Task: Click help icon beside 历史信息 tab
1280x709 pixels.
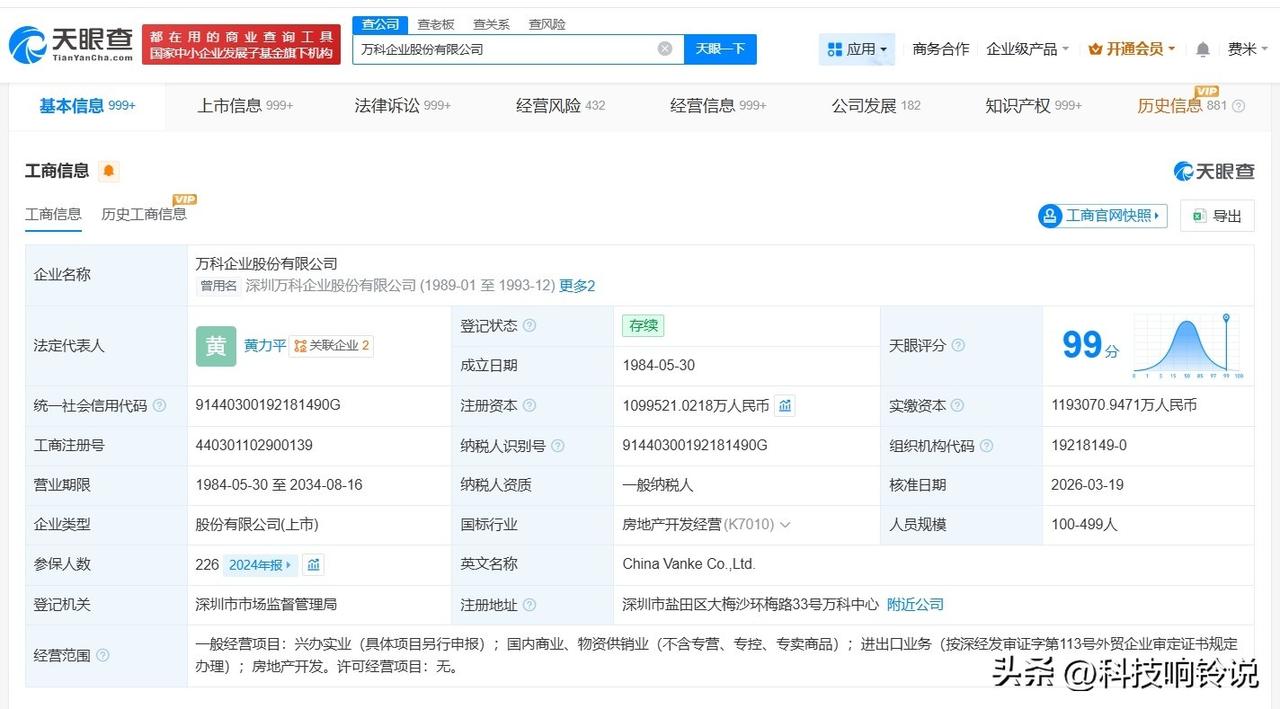Action: (x=1239, y=106)
